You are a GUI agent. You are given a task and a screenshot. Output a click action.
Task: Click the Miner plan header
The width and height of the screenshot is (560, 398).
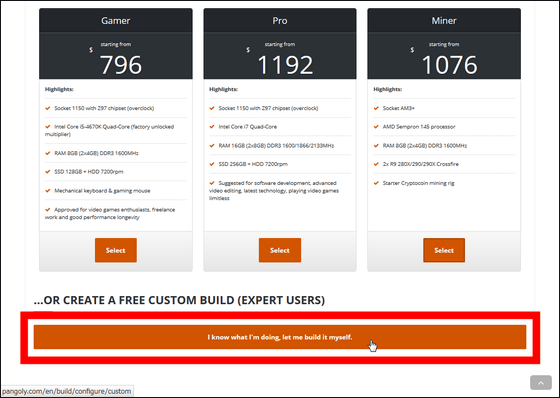[x=444, y=20]
